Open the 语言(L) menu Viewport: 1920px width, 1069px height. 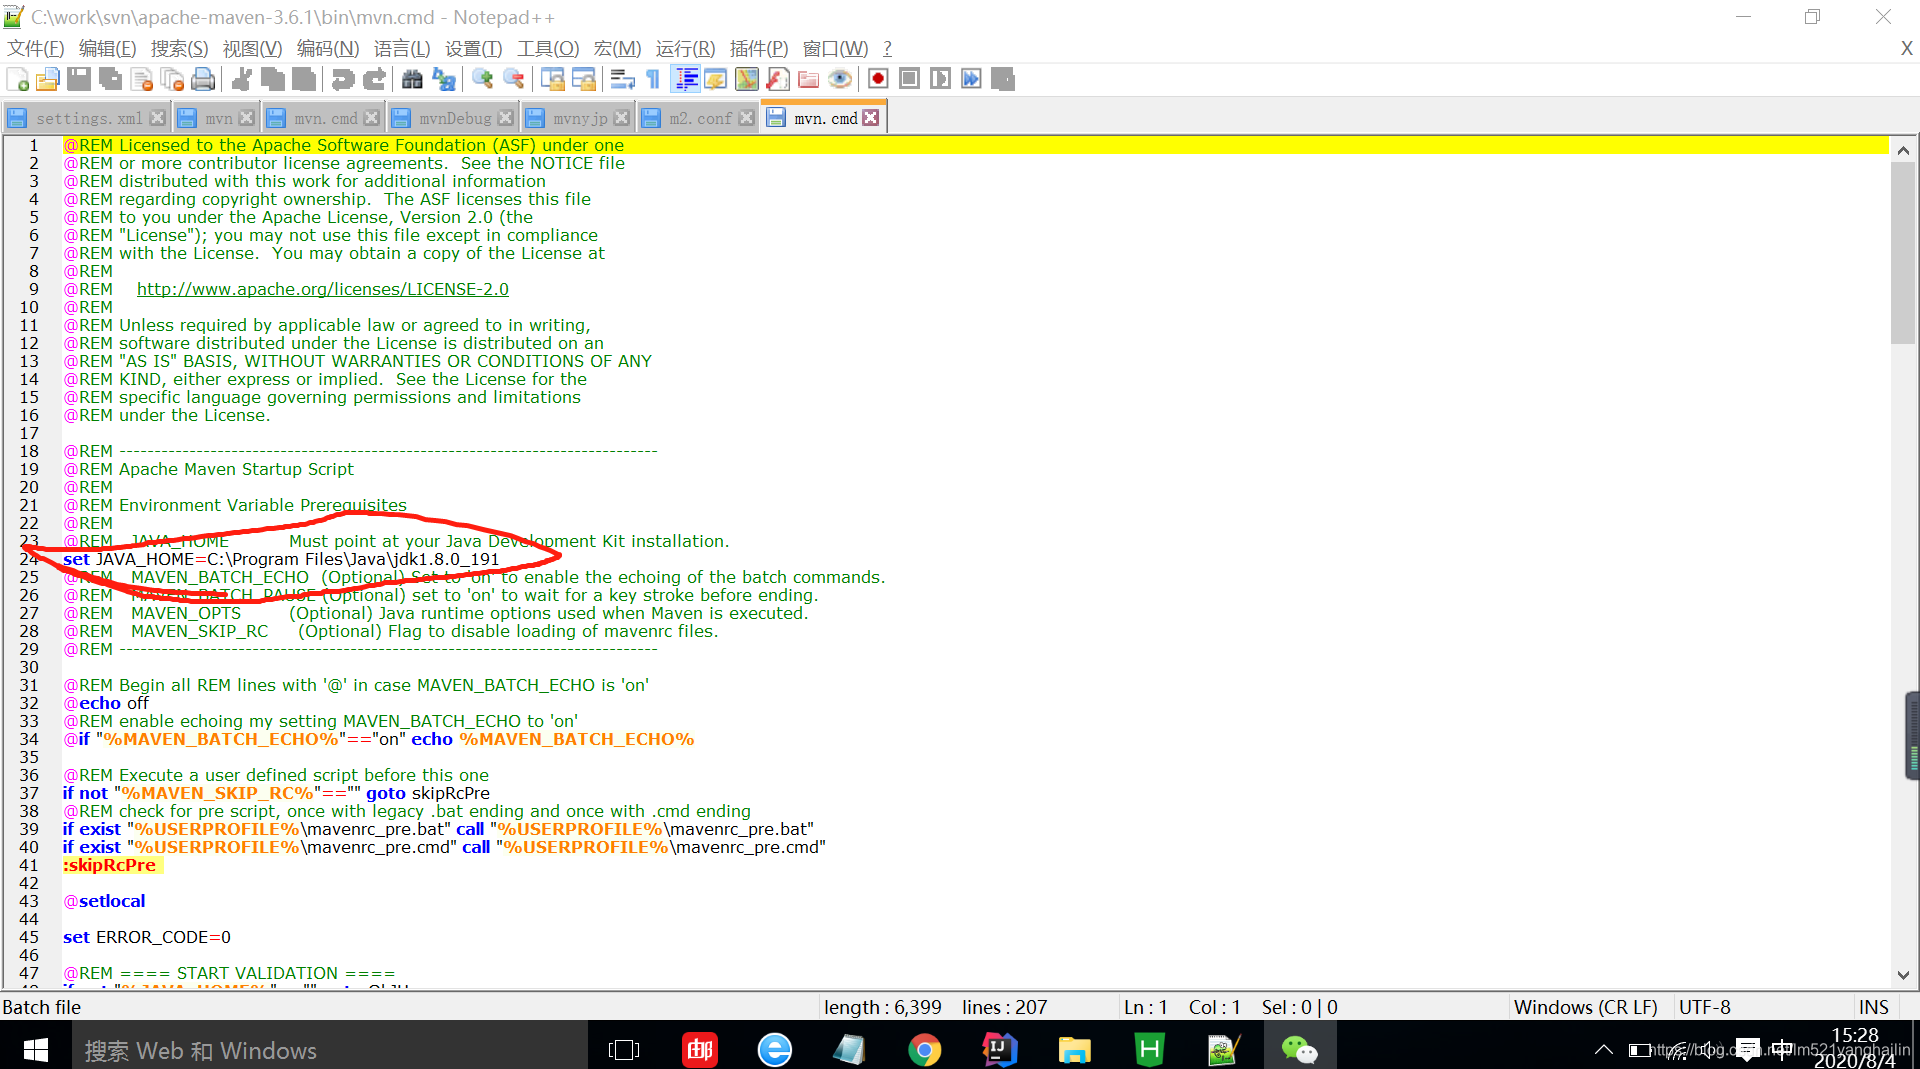click(401, 48)
